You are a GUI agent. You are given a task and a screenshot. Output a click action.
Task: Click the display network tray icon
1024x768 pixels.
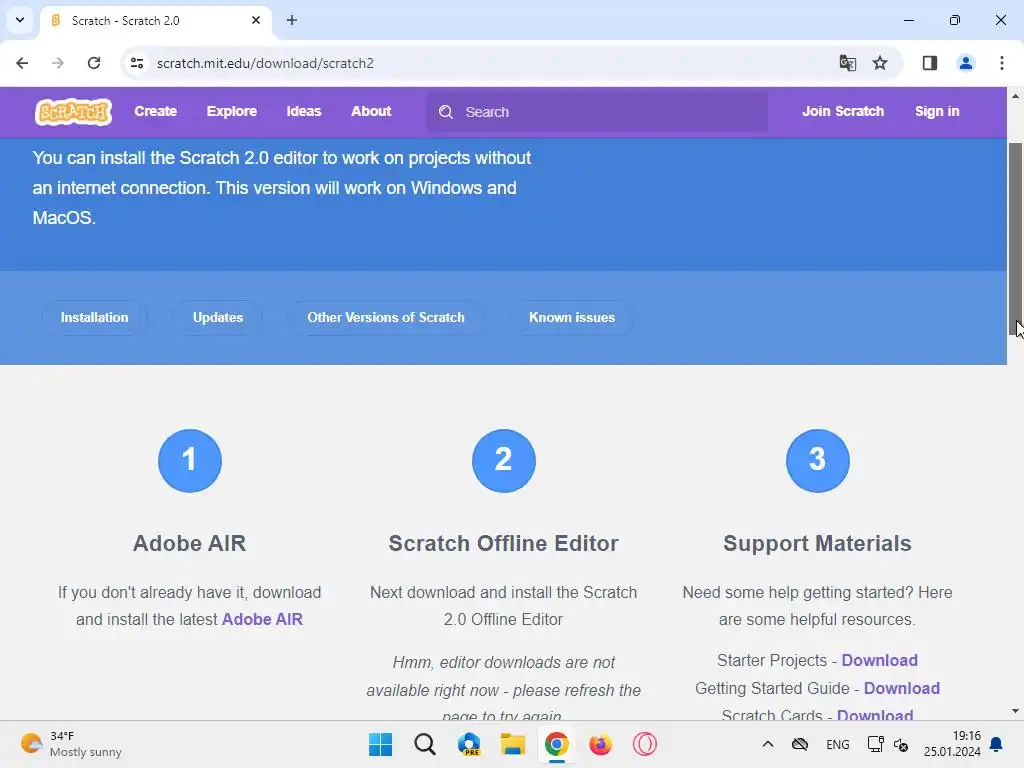point(875,744)
